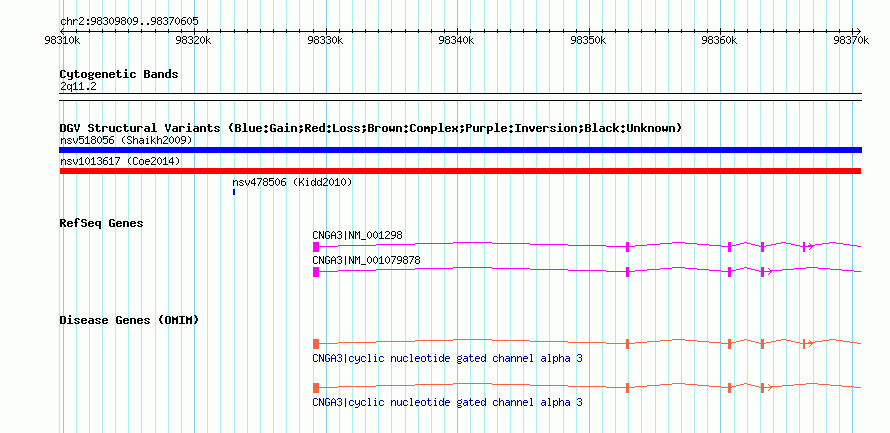Open the CNGA3|NM_001298 transcript label
Image resolution: width=890 pixels, height=433 pixels.
[358, 236]
